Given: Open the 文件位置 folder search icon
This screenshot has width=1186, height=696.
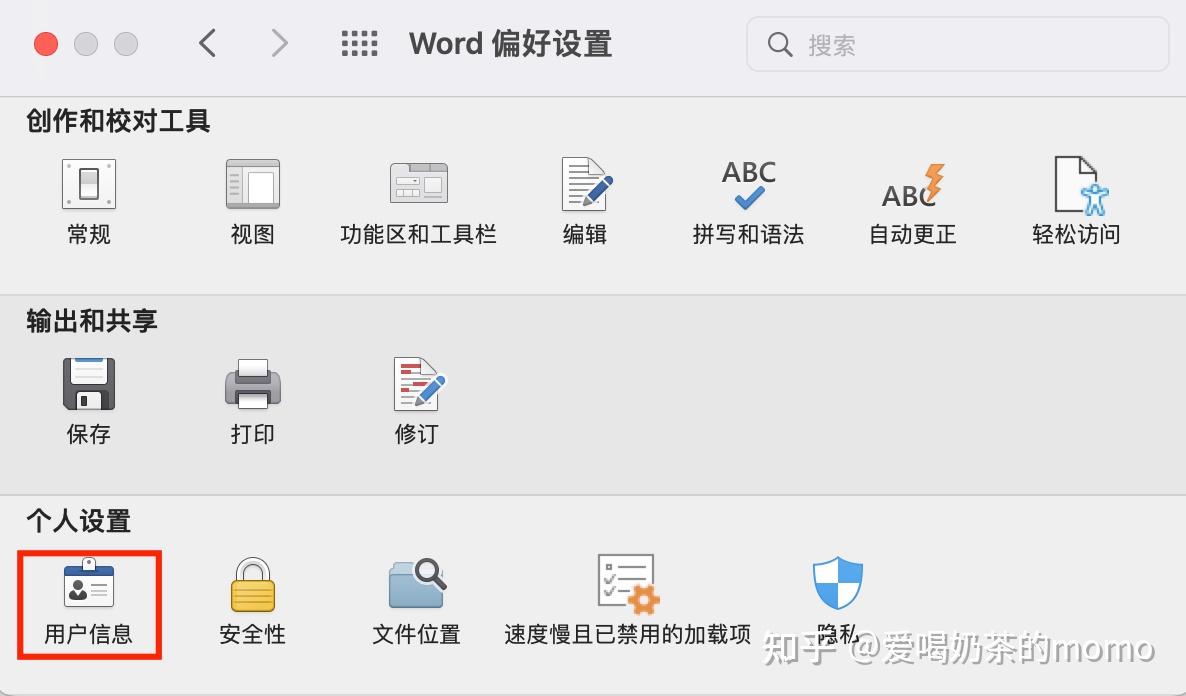Looking at the screenshot, I should [418, 583].
